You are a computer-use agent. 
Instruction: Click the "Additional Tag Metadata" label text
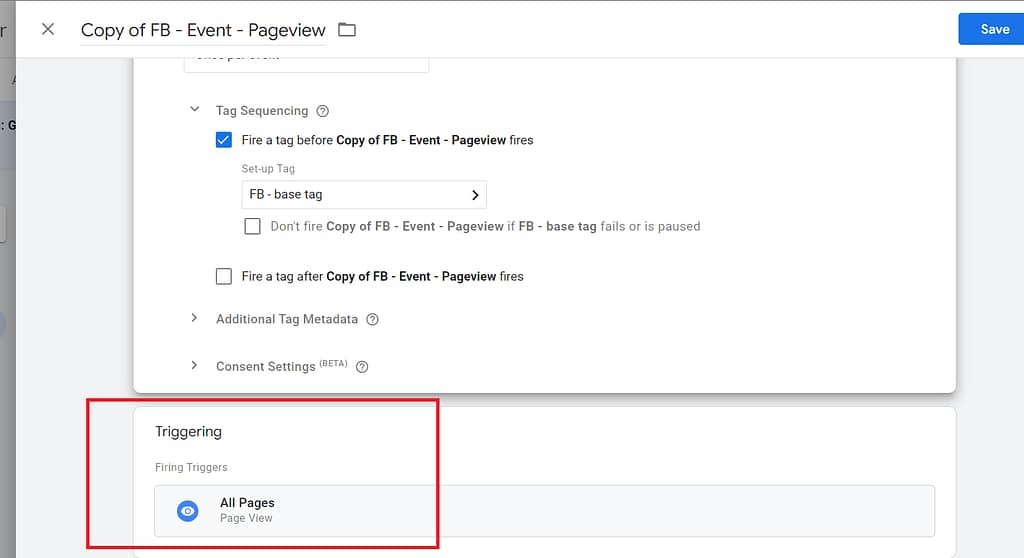(286, 319)
